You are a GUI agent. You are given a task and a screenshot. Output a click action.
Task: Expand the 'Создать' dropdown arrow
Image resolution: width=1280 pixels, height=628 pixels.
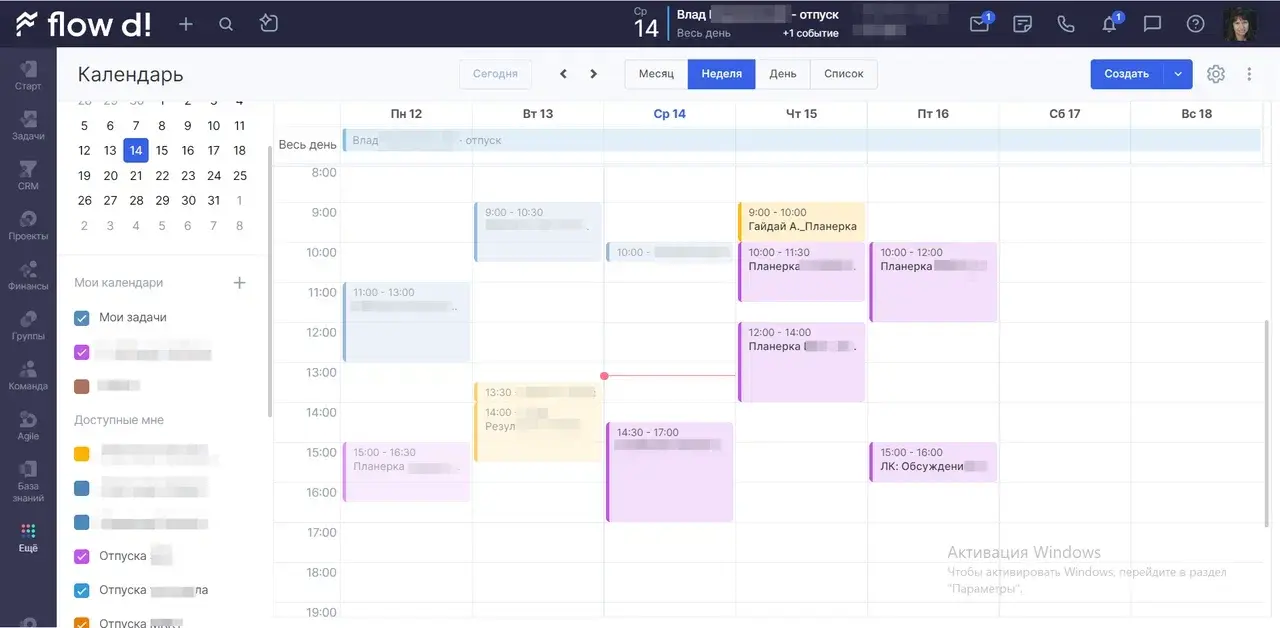(1178, 74)
